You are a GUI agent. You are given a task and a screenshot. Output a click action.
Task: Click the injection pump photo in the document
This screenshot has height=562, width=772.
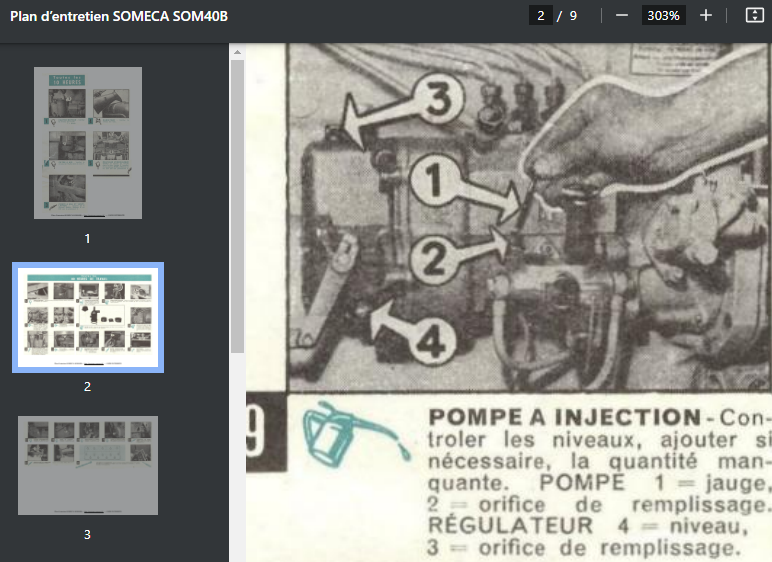click(529, 217)
